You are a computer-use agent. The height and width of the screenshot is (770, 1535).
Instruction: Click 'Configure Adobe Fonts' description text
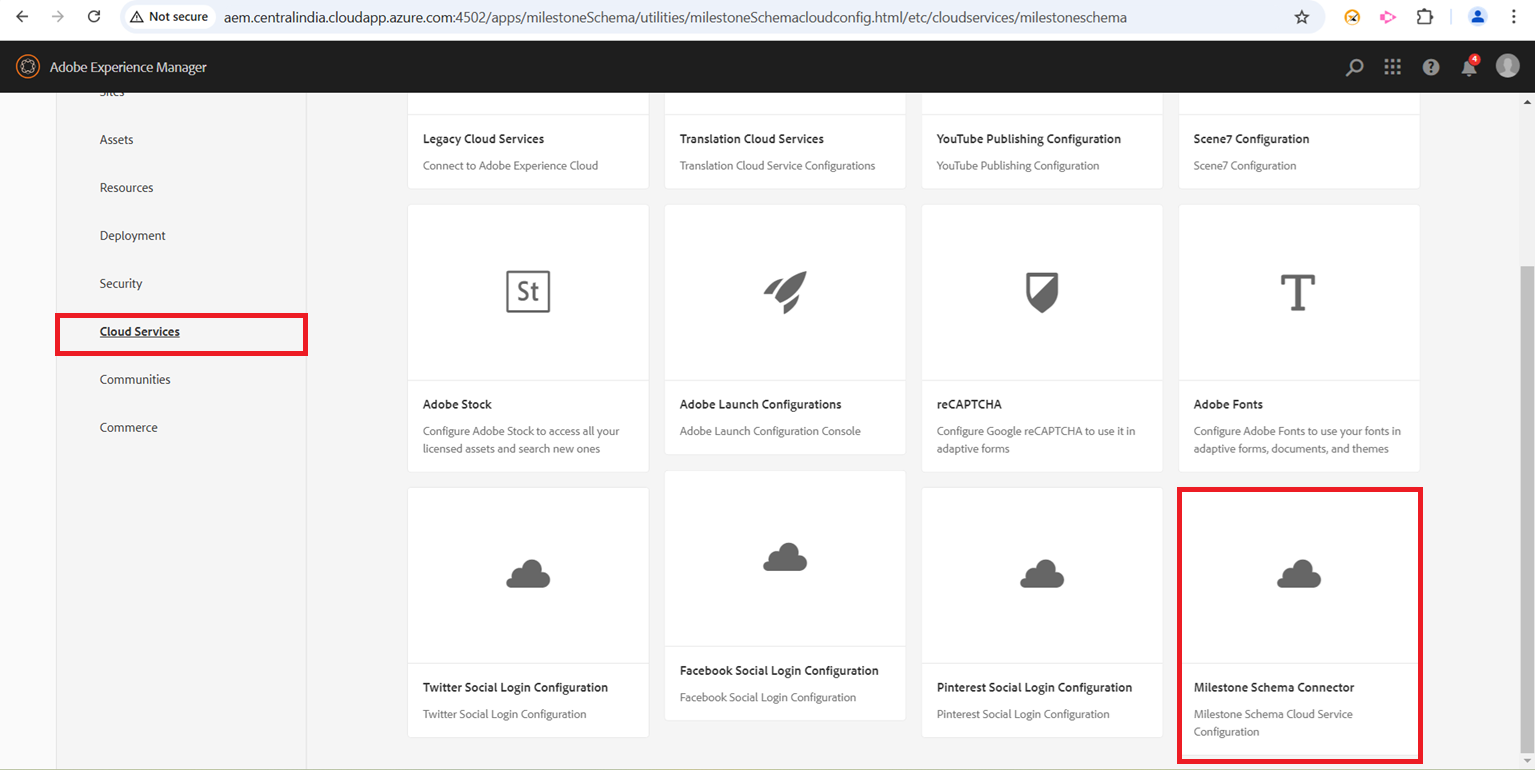point(1297,440)
